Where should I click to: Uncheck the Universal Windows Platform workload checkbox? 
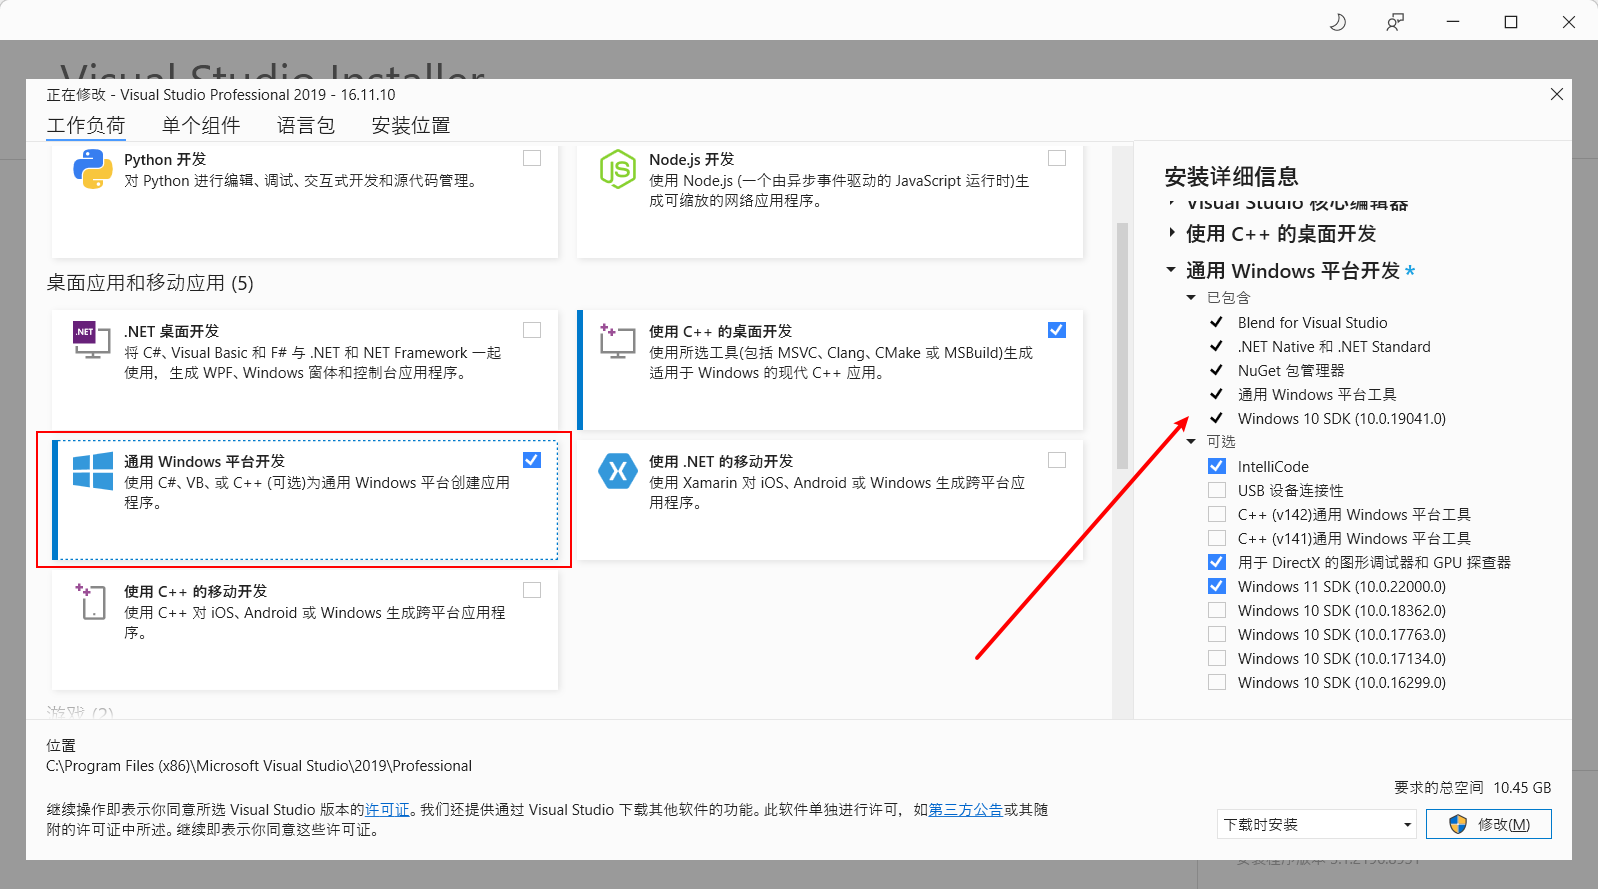532,460
